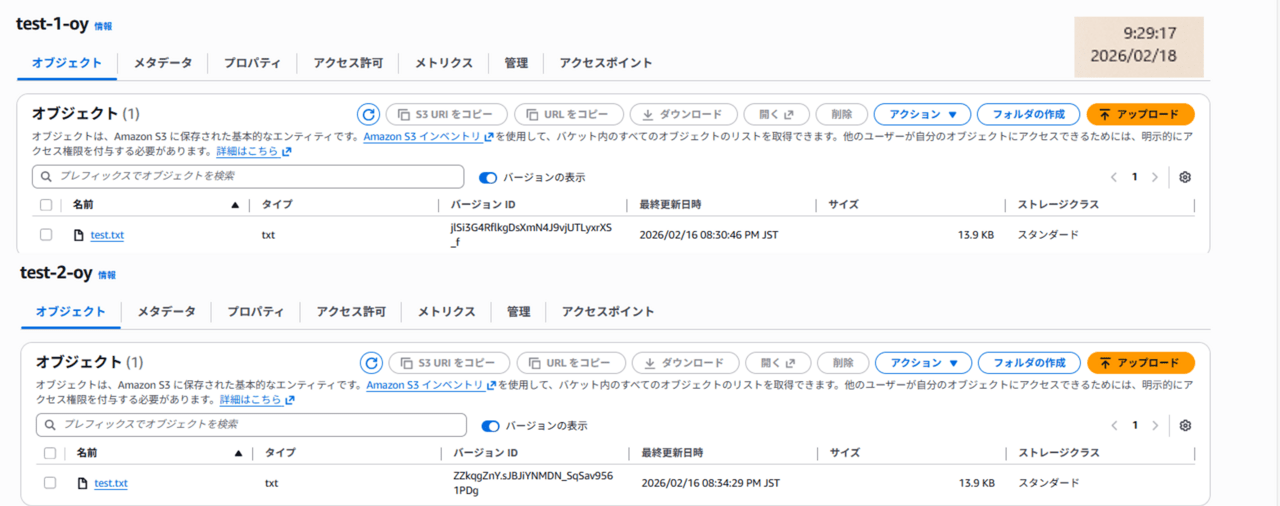Check the select-all checkbox in test-1-oy header
Viewport: 1280px width, 506px height.
pyautogui.click(x=46, y=205)
